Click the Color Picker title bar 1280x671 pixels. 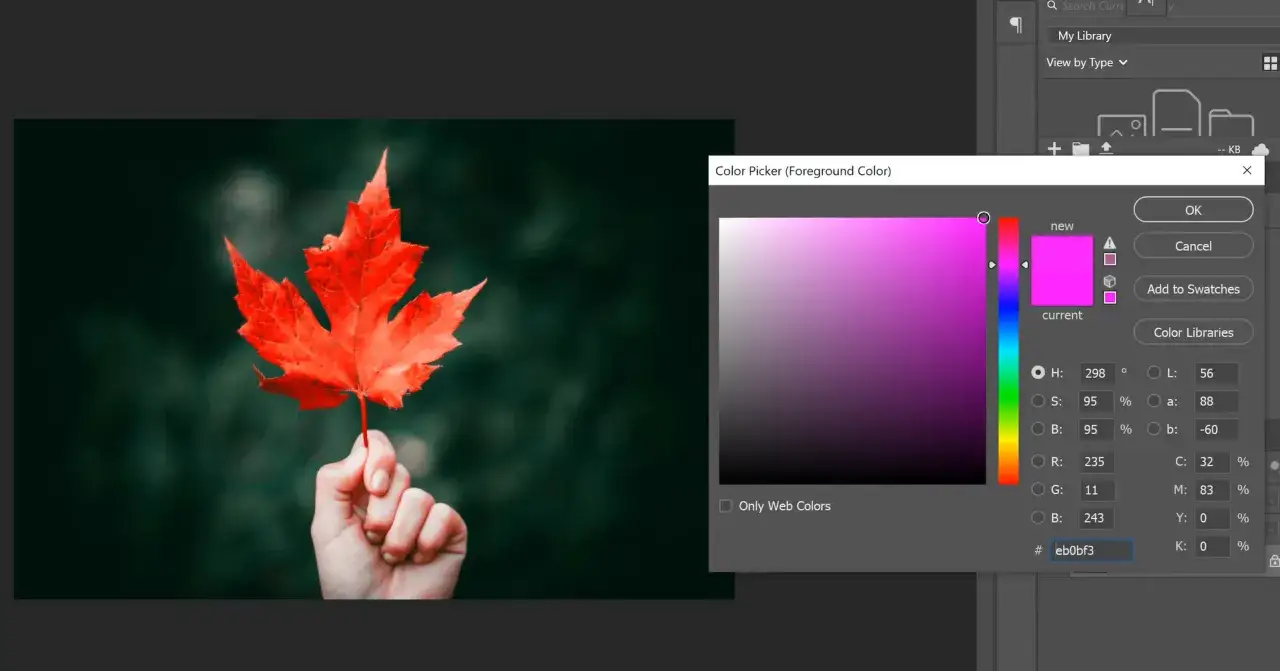click(900, 170)
